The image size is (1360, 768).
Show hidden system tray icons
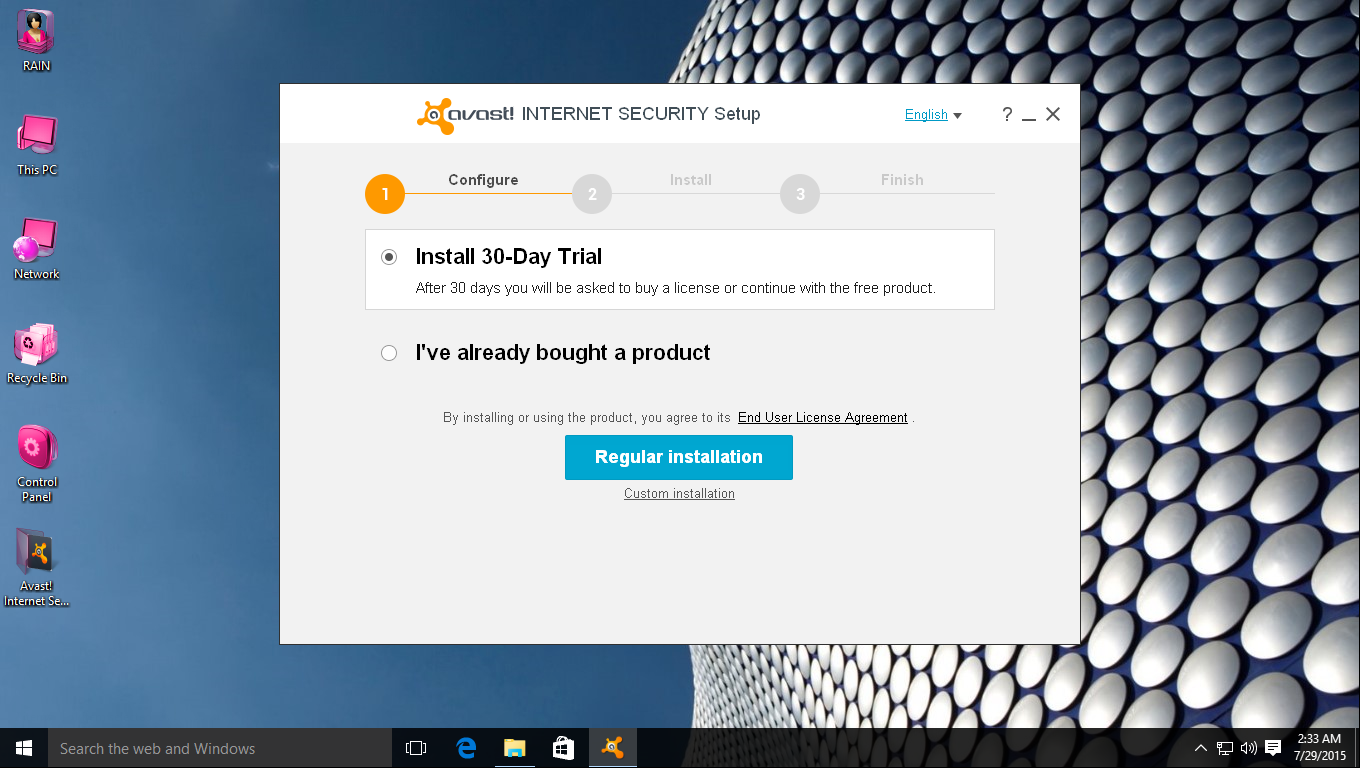[1201, 748]
